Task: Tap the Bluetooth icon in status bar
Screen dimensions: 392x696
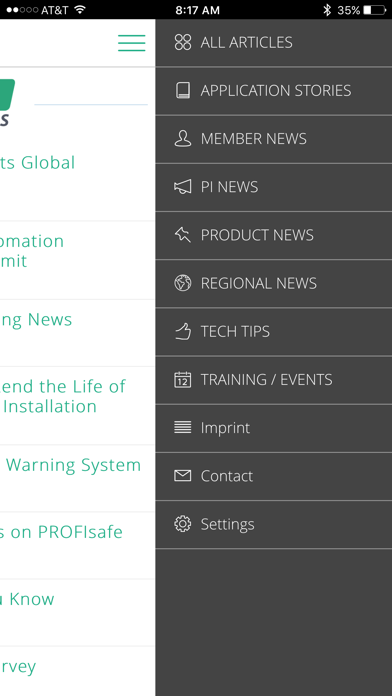Action: tap(327, 10)
